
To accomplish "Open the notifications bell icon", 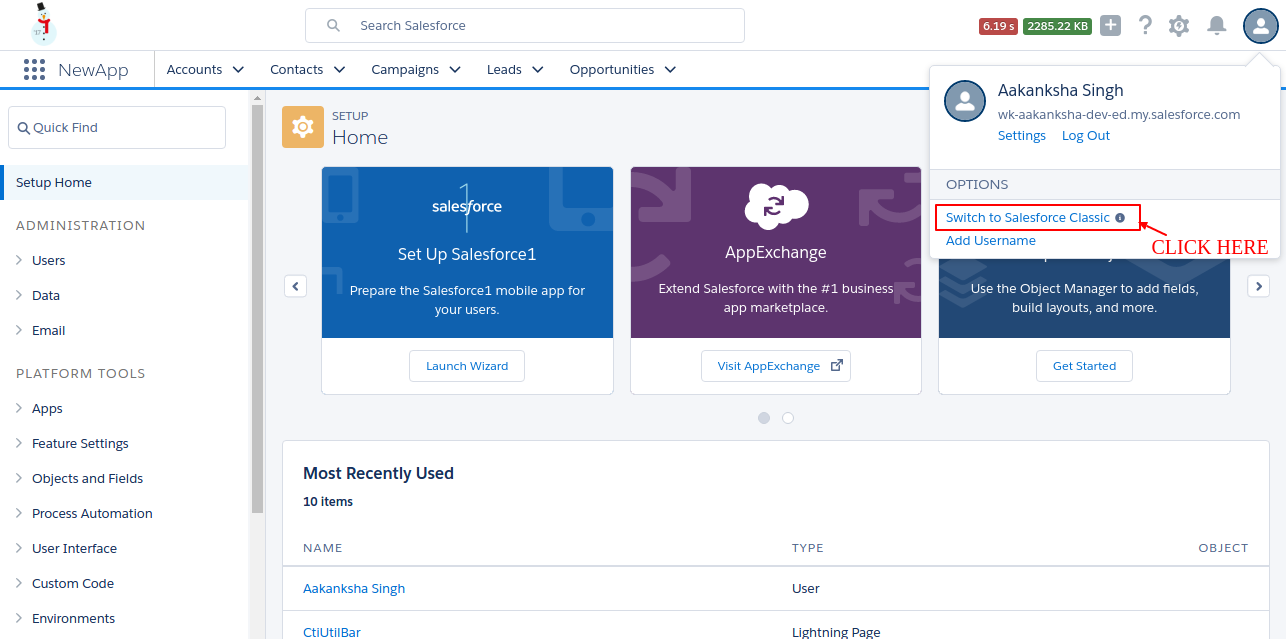I will [x=1216, y=26].
